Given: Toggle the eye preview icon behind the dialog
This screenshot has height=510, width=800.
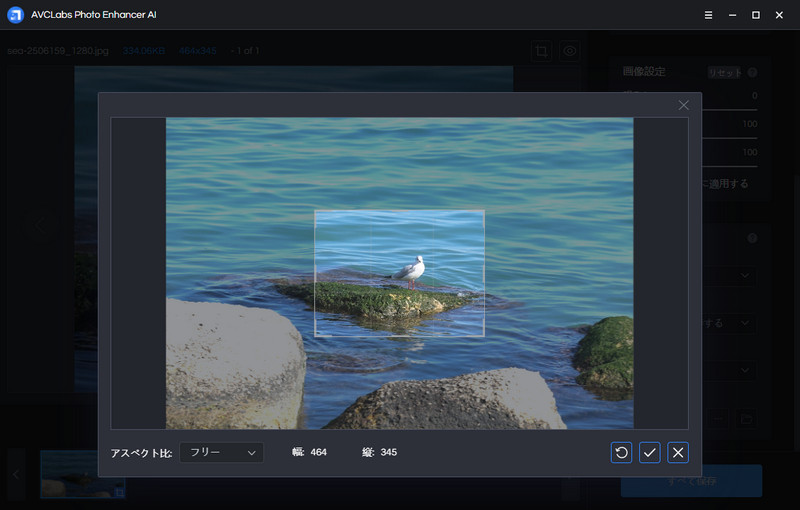Looking at the screenshot, I should tap(569, 51).
